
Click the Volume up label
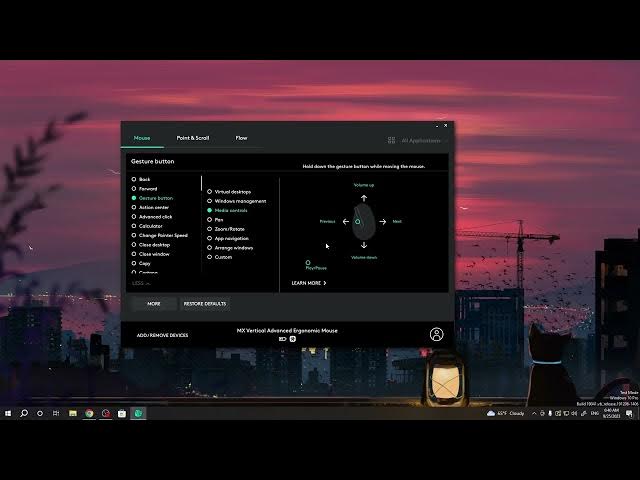click(x=364, y=185)
